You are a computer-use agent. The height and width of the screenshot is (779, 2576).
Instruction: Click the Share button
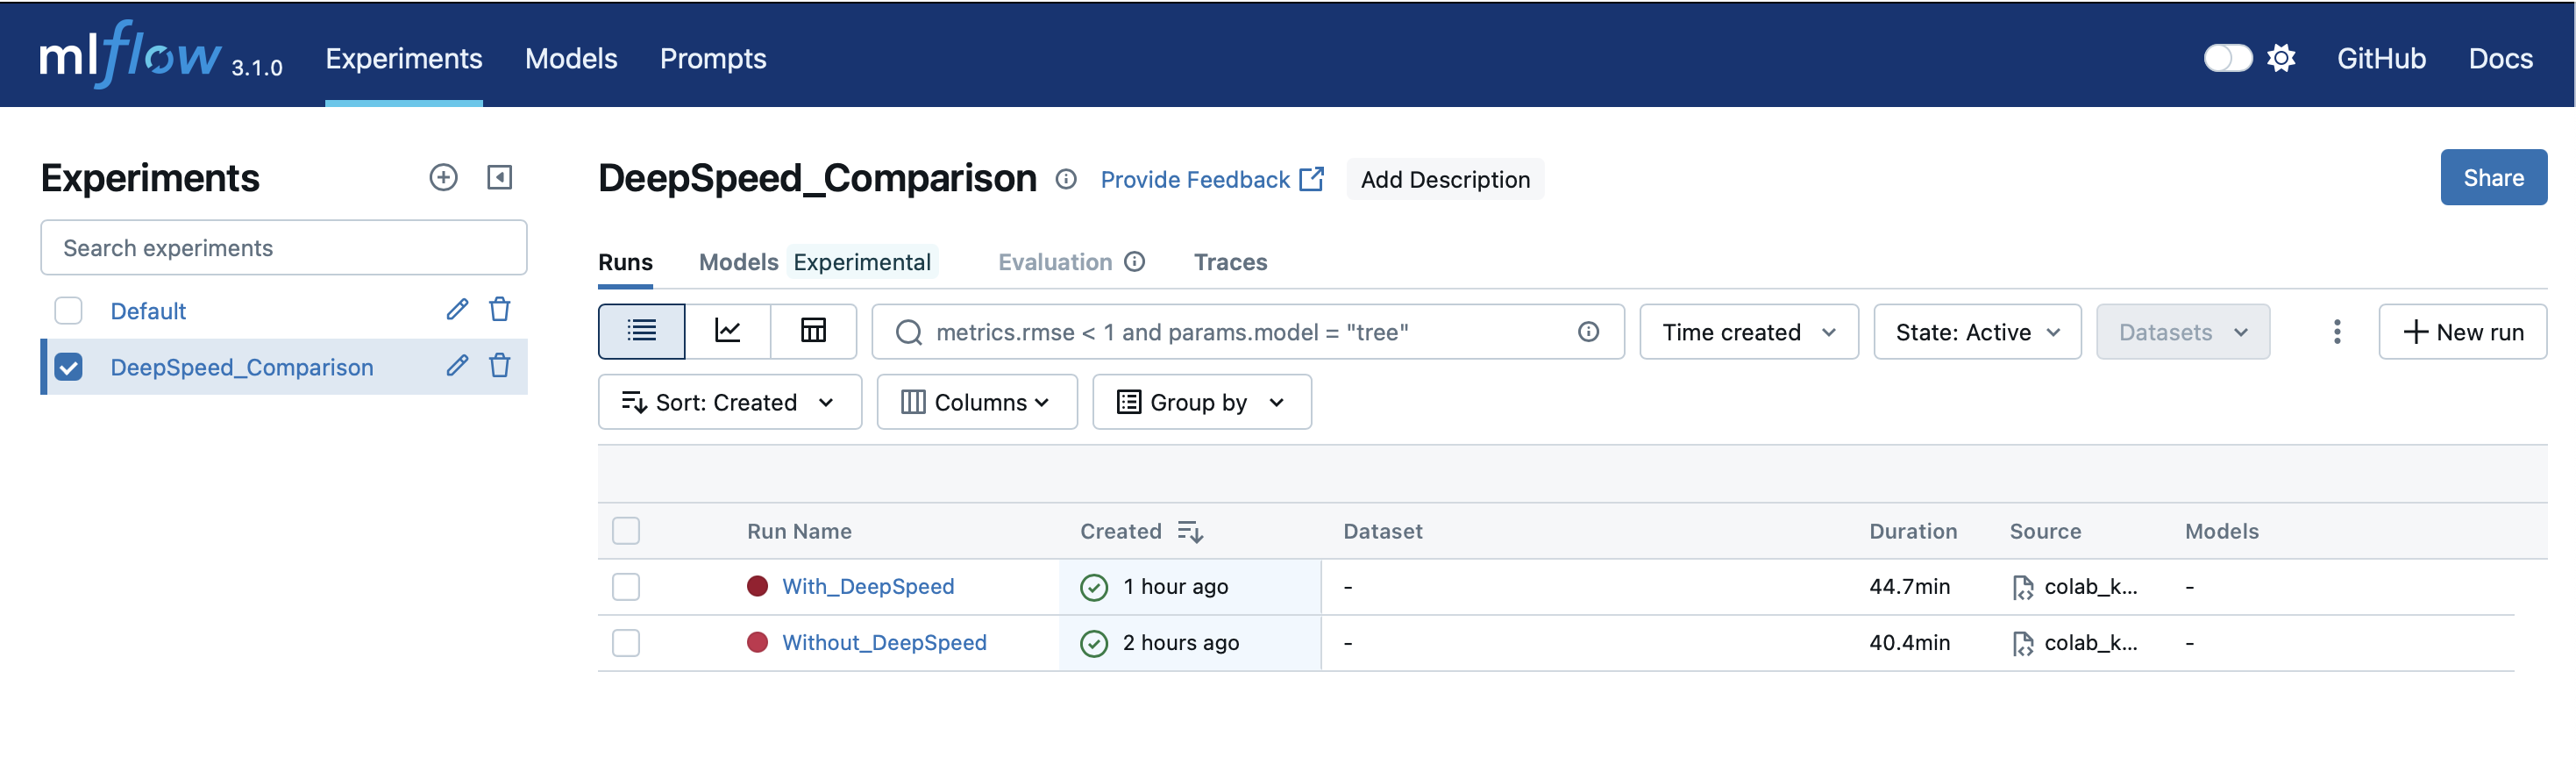click(x=2493, y=178)
